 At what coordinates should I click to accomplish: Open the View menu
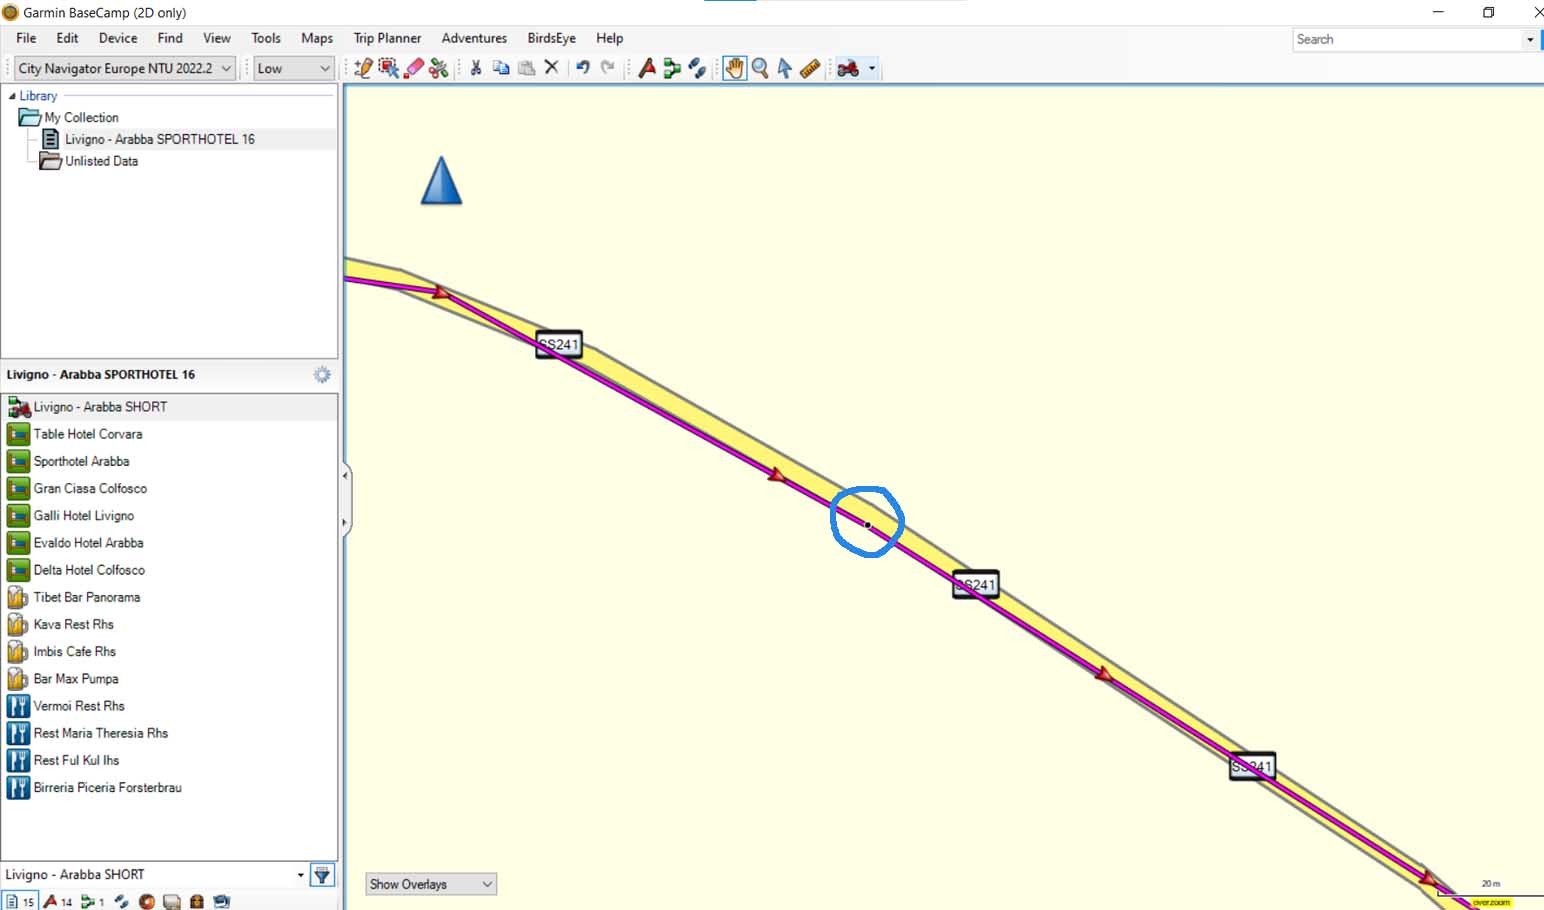217,38
